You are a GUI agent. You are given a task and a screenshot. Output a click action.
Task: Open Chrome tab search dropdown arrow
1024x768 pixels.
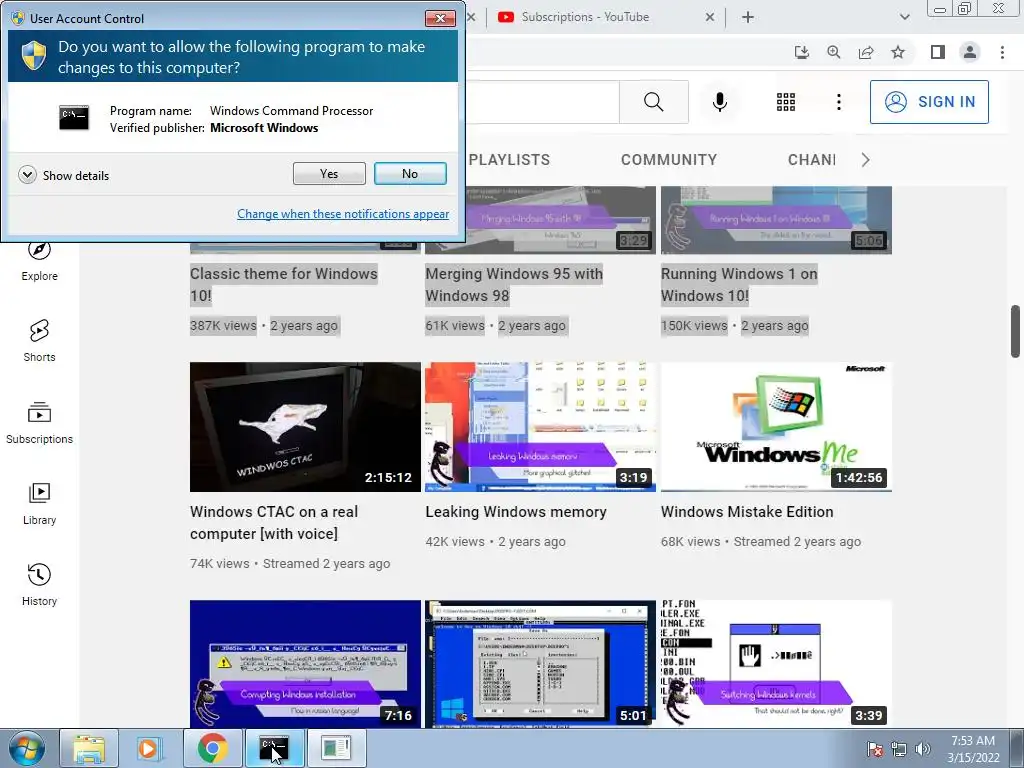[904, 17]
